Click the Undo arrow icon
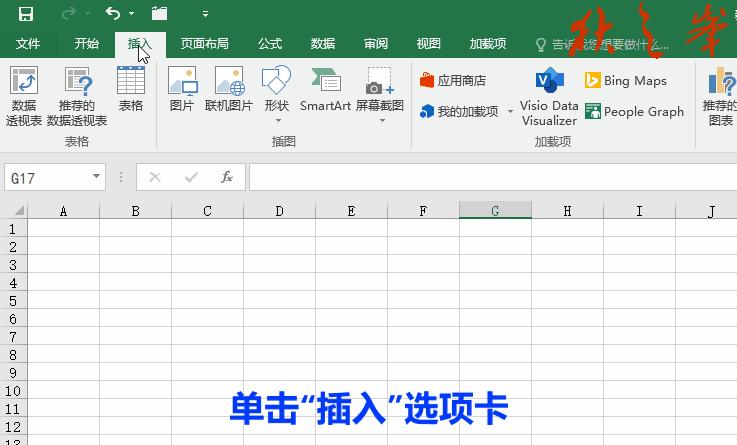The height and width of the screenshot is (445, 737). 113,14
